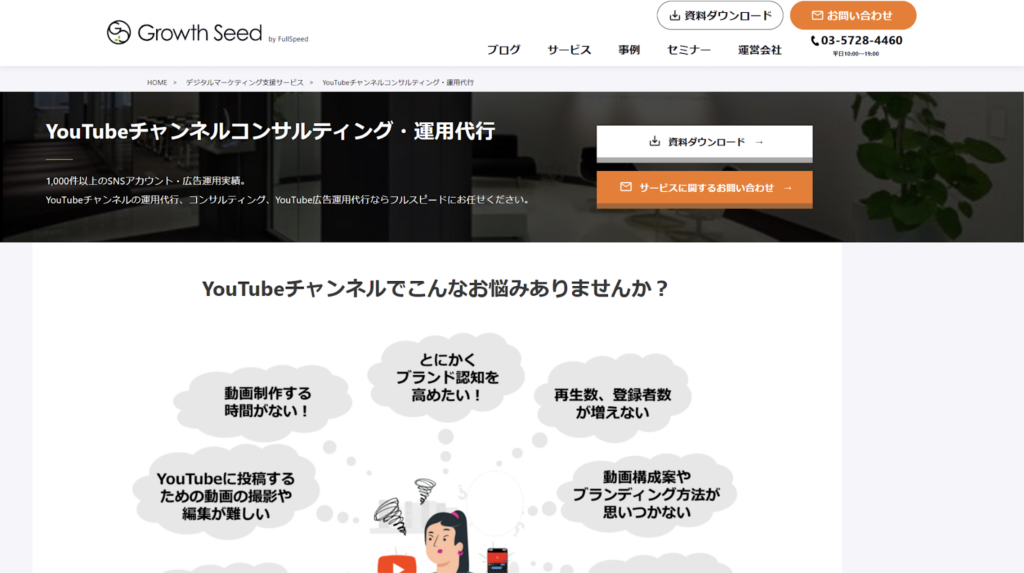
Task: Go to HOME in breadcrumb
Action: click(x=157, y=82)
